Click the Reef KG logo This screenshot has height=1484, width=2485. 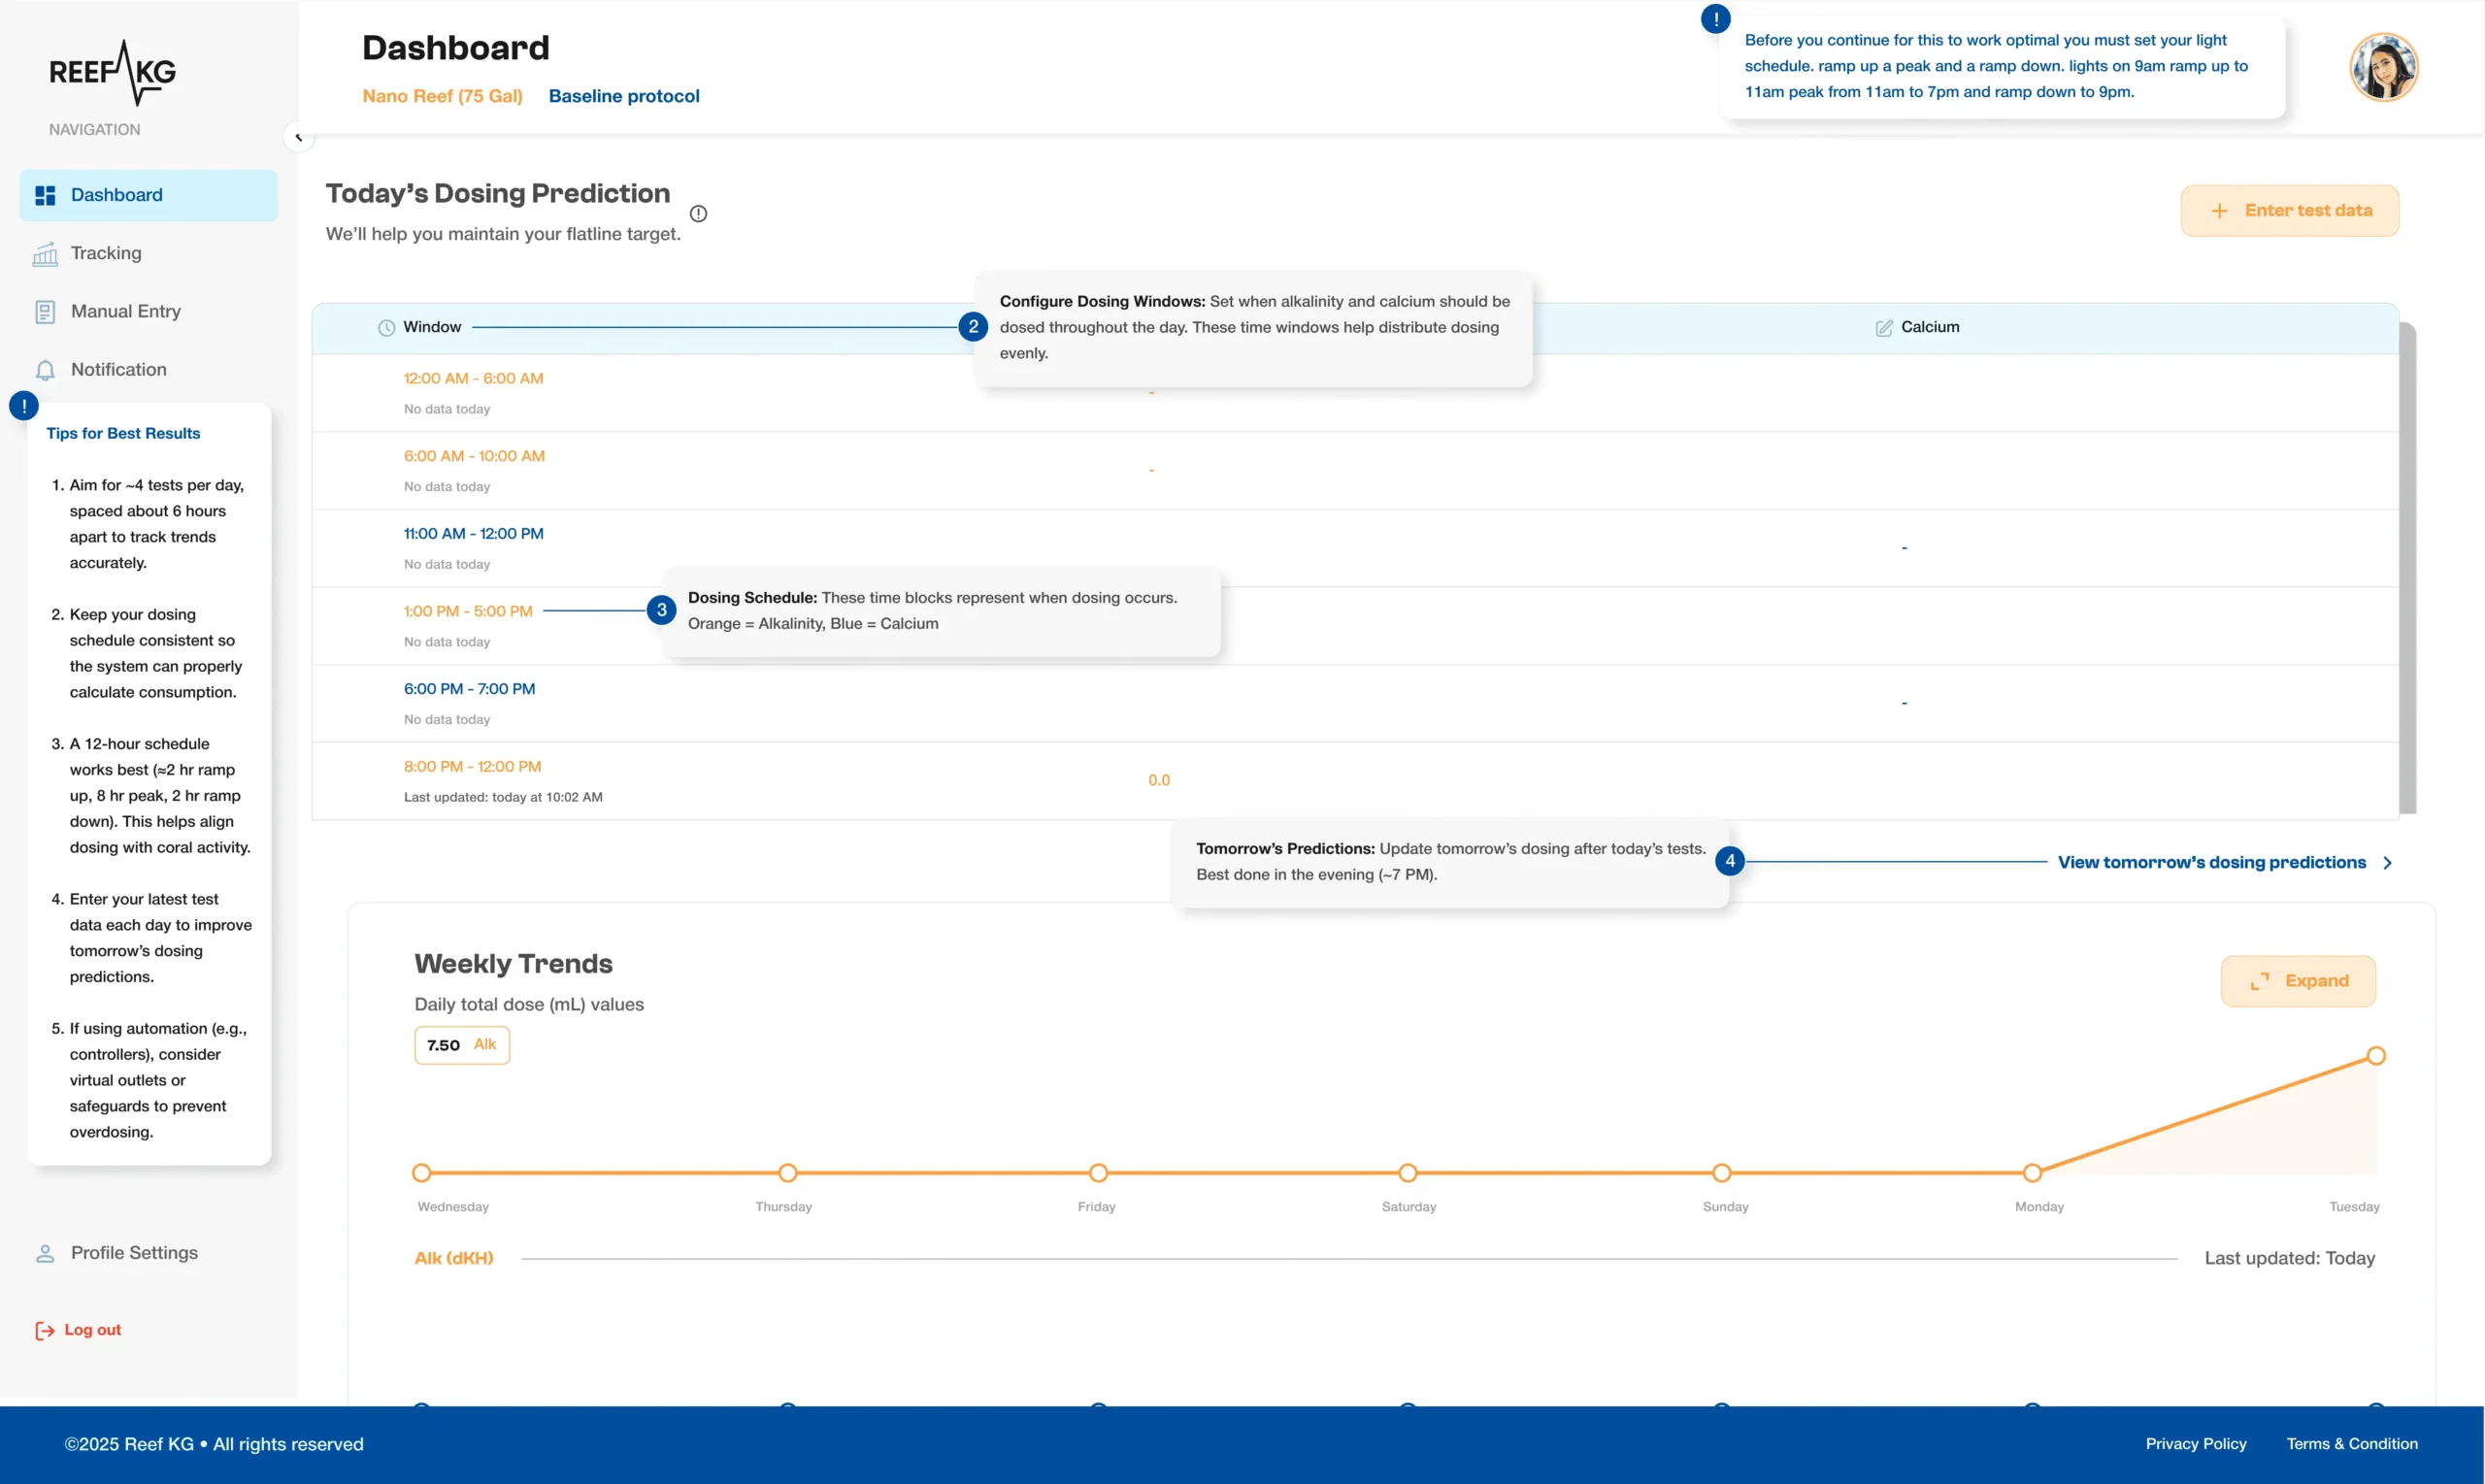[112, 72]
